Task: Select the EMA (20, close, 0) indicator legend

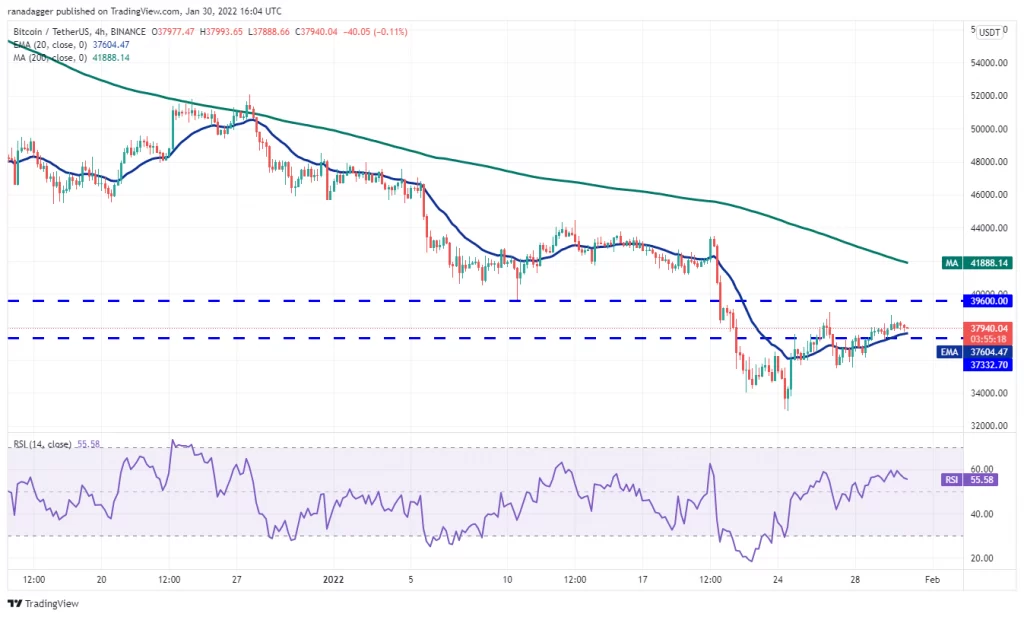Action: click(x=50, y=44)
